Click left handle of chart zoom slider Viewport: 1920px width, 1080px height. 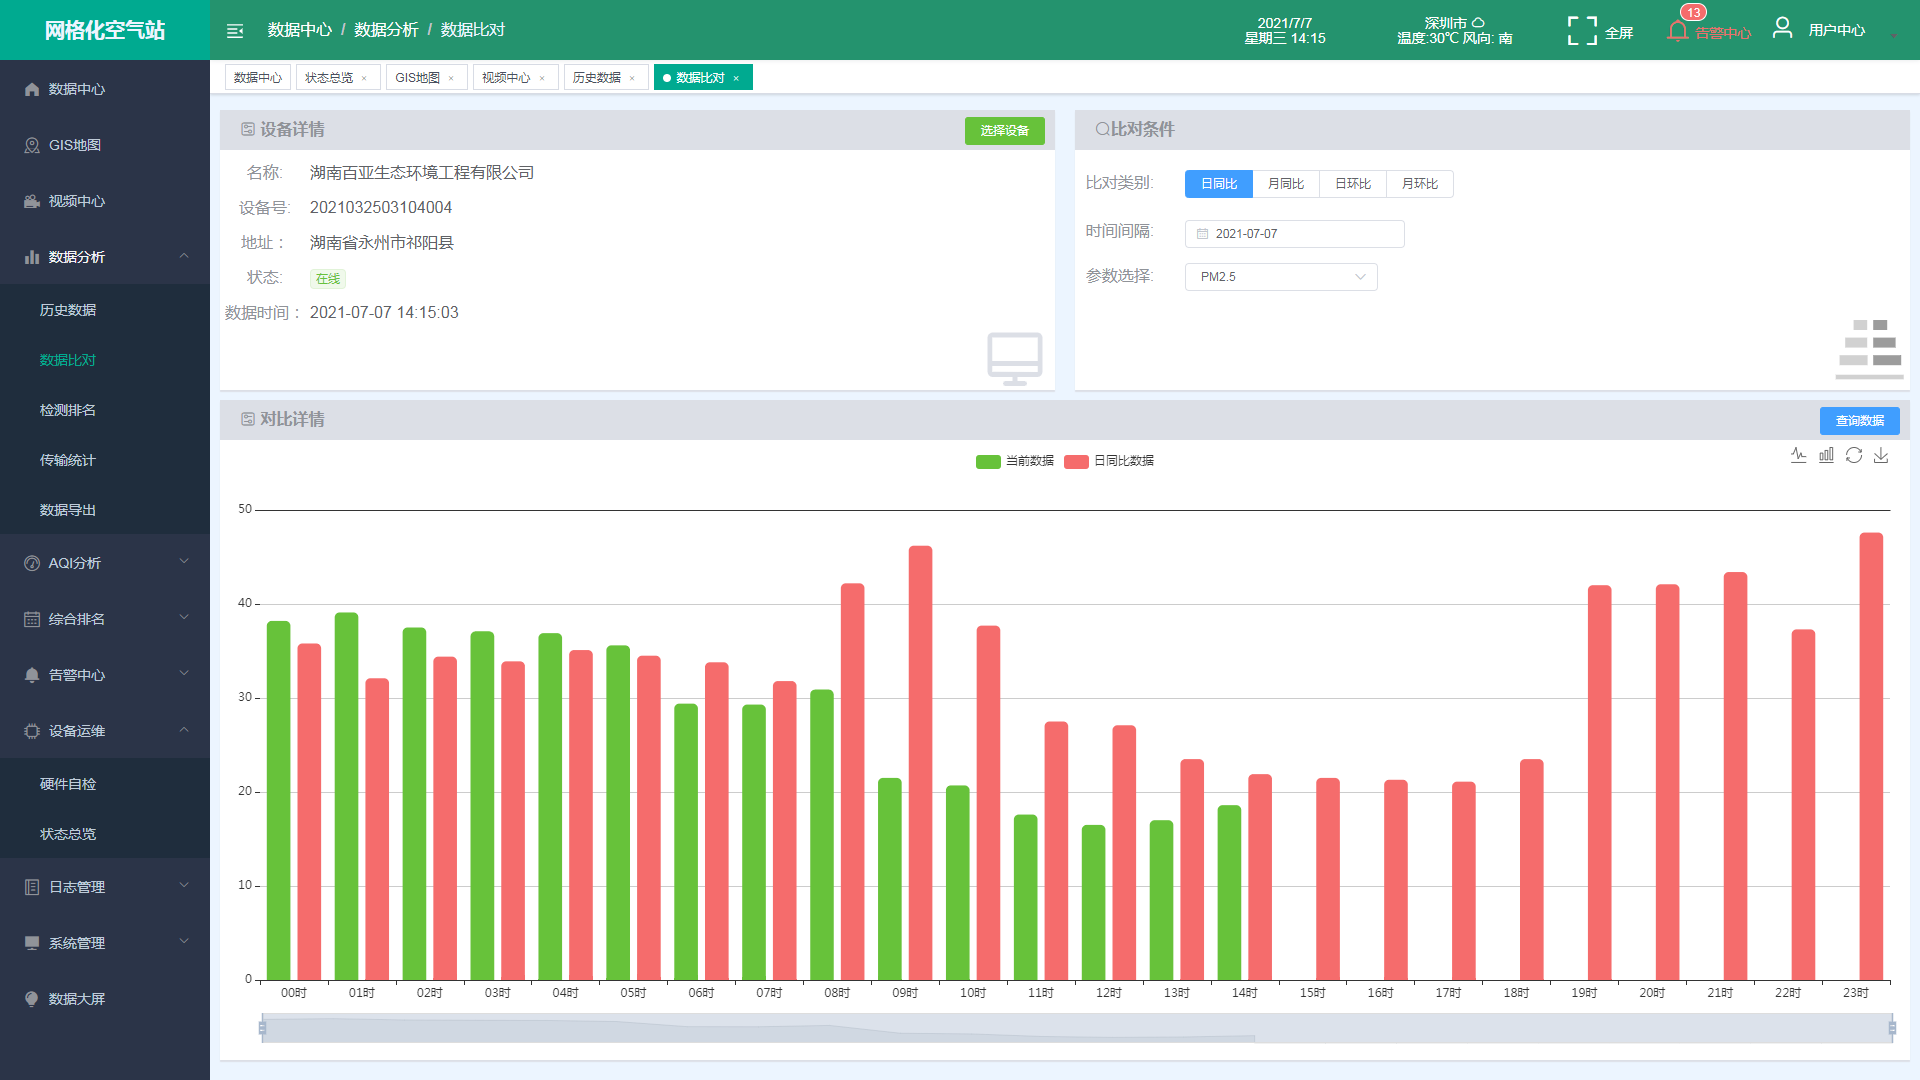(x=262, y=1028)
